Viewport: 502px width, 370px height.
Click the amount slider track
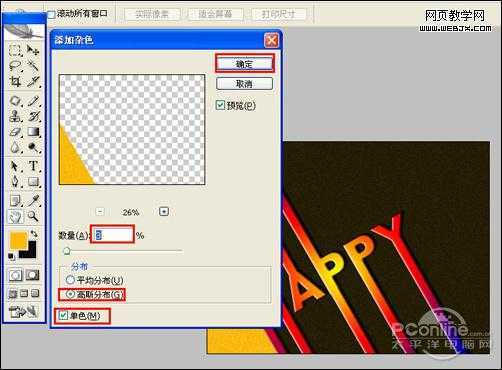[123, 251]
